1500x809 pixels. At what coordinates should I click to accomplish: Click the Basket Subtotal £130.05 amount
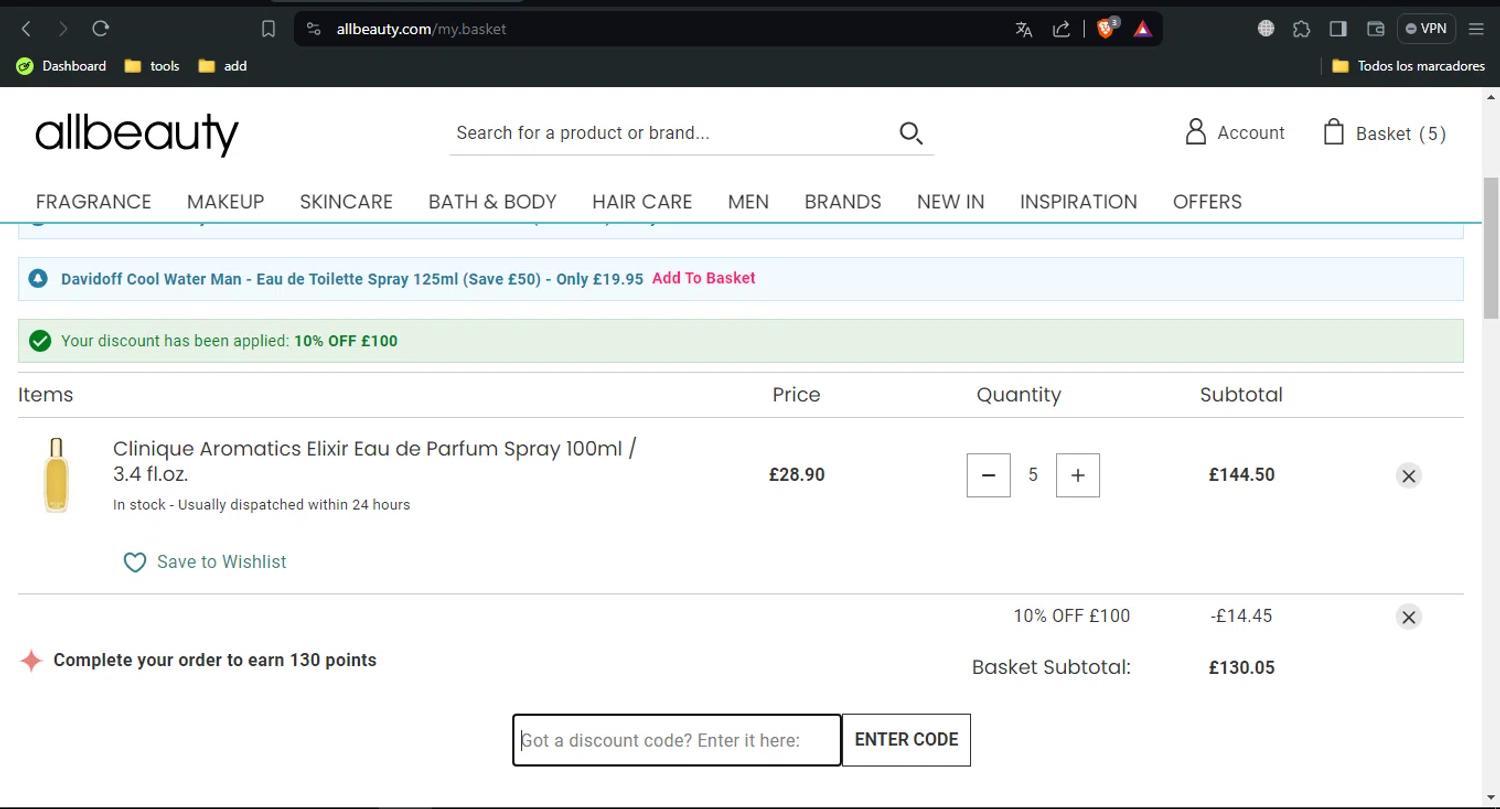pos(1241,668)
